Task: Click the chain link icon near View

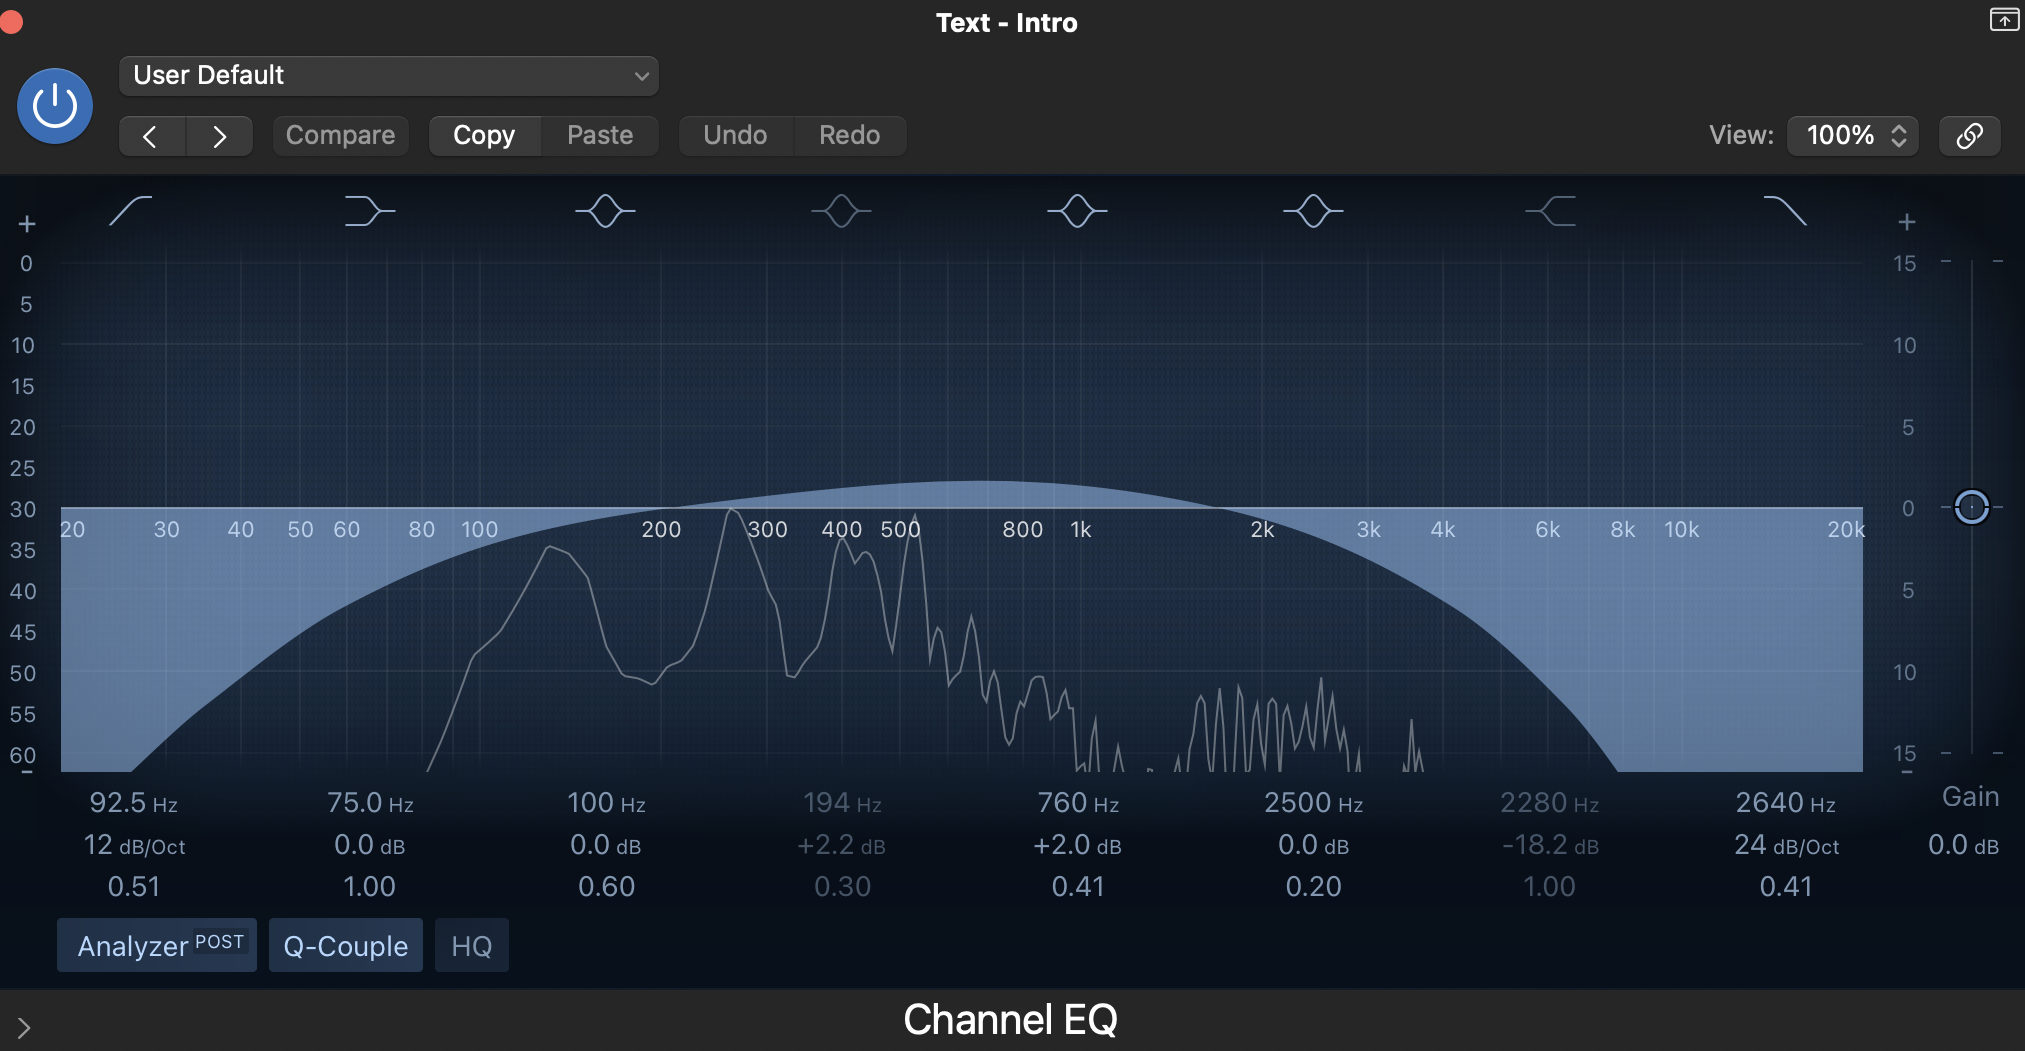Action: pos(1969,135)
